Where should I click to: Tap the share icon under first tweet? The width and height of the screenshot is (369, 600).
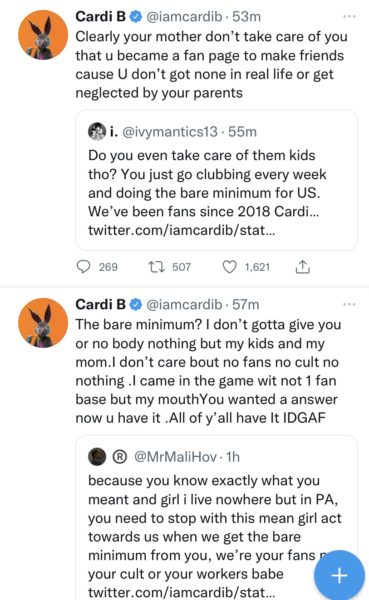pyautogui.click(x=302, y=267)
